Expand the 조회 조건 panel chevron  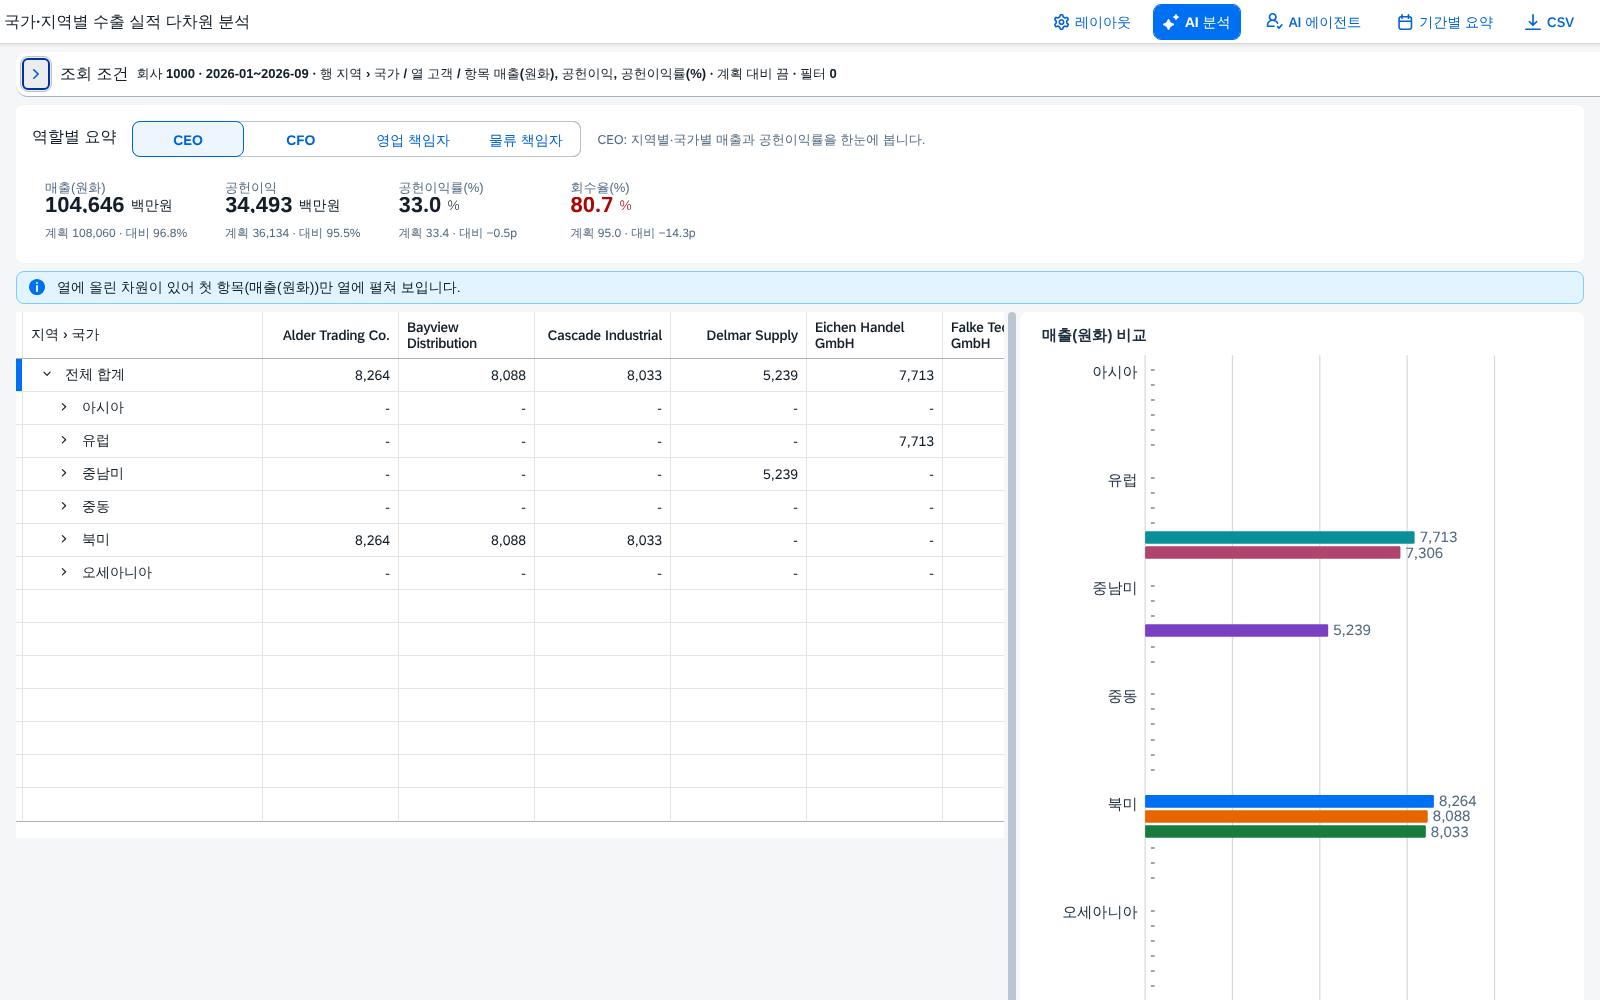[x=36, y=74]
